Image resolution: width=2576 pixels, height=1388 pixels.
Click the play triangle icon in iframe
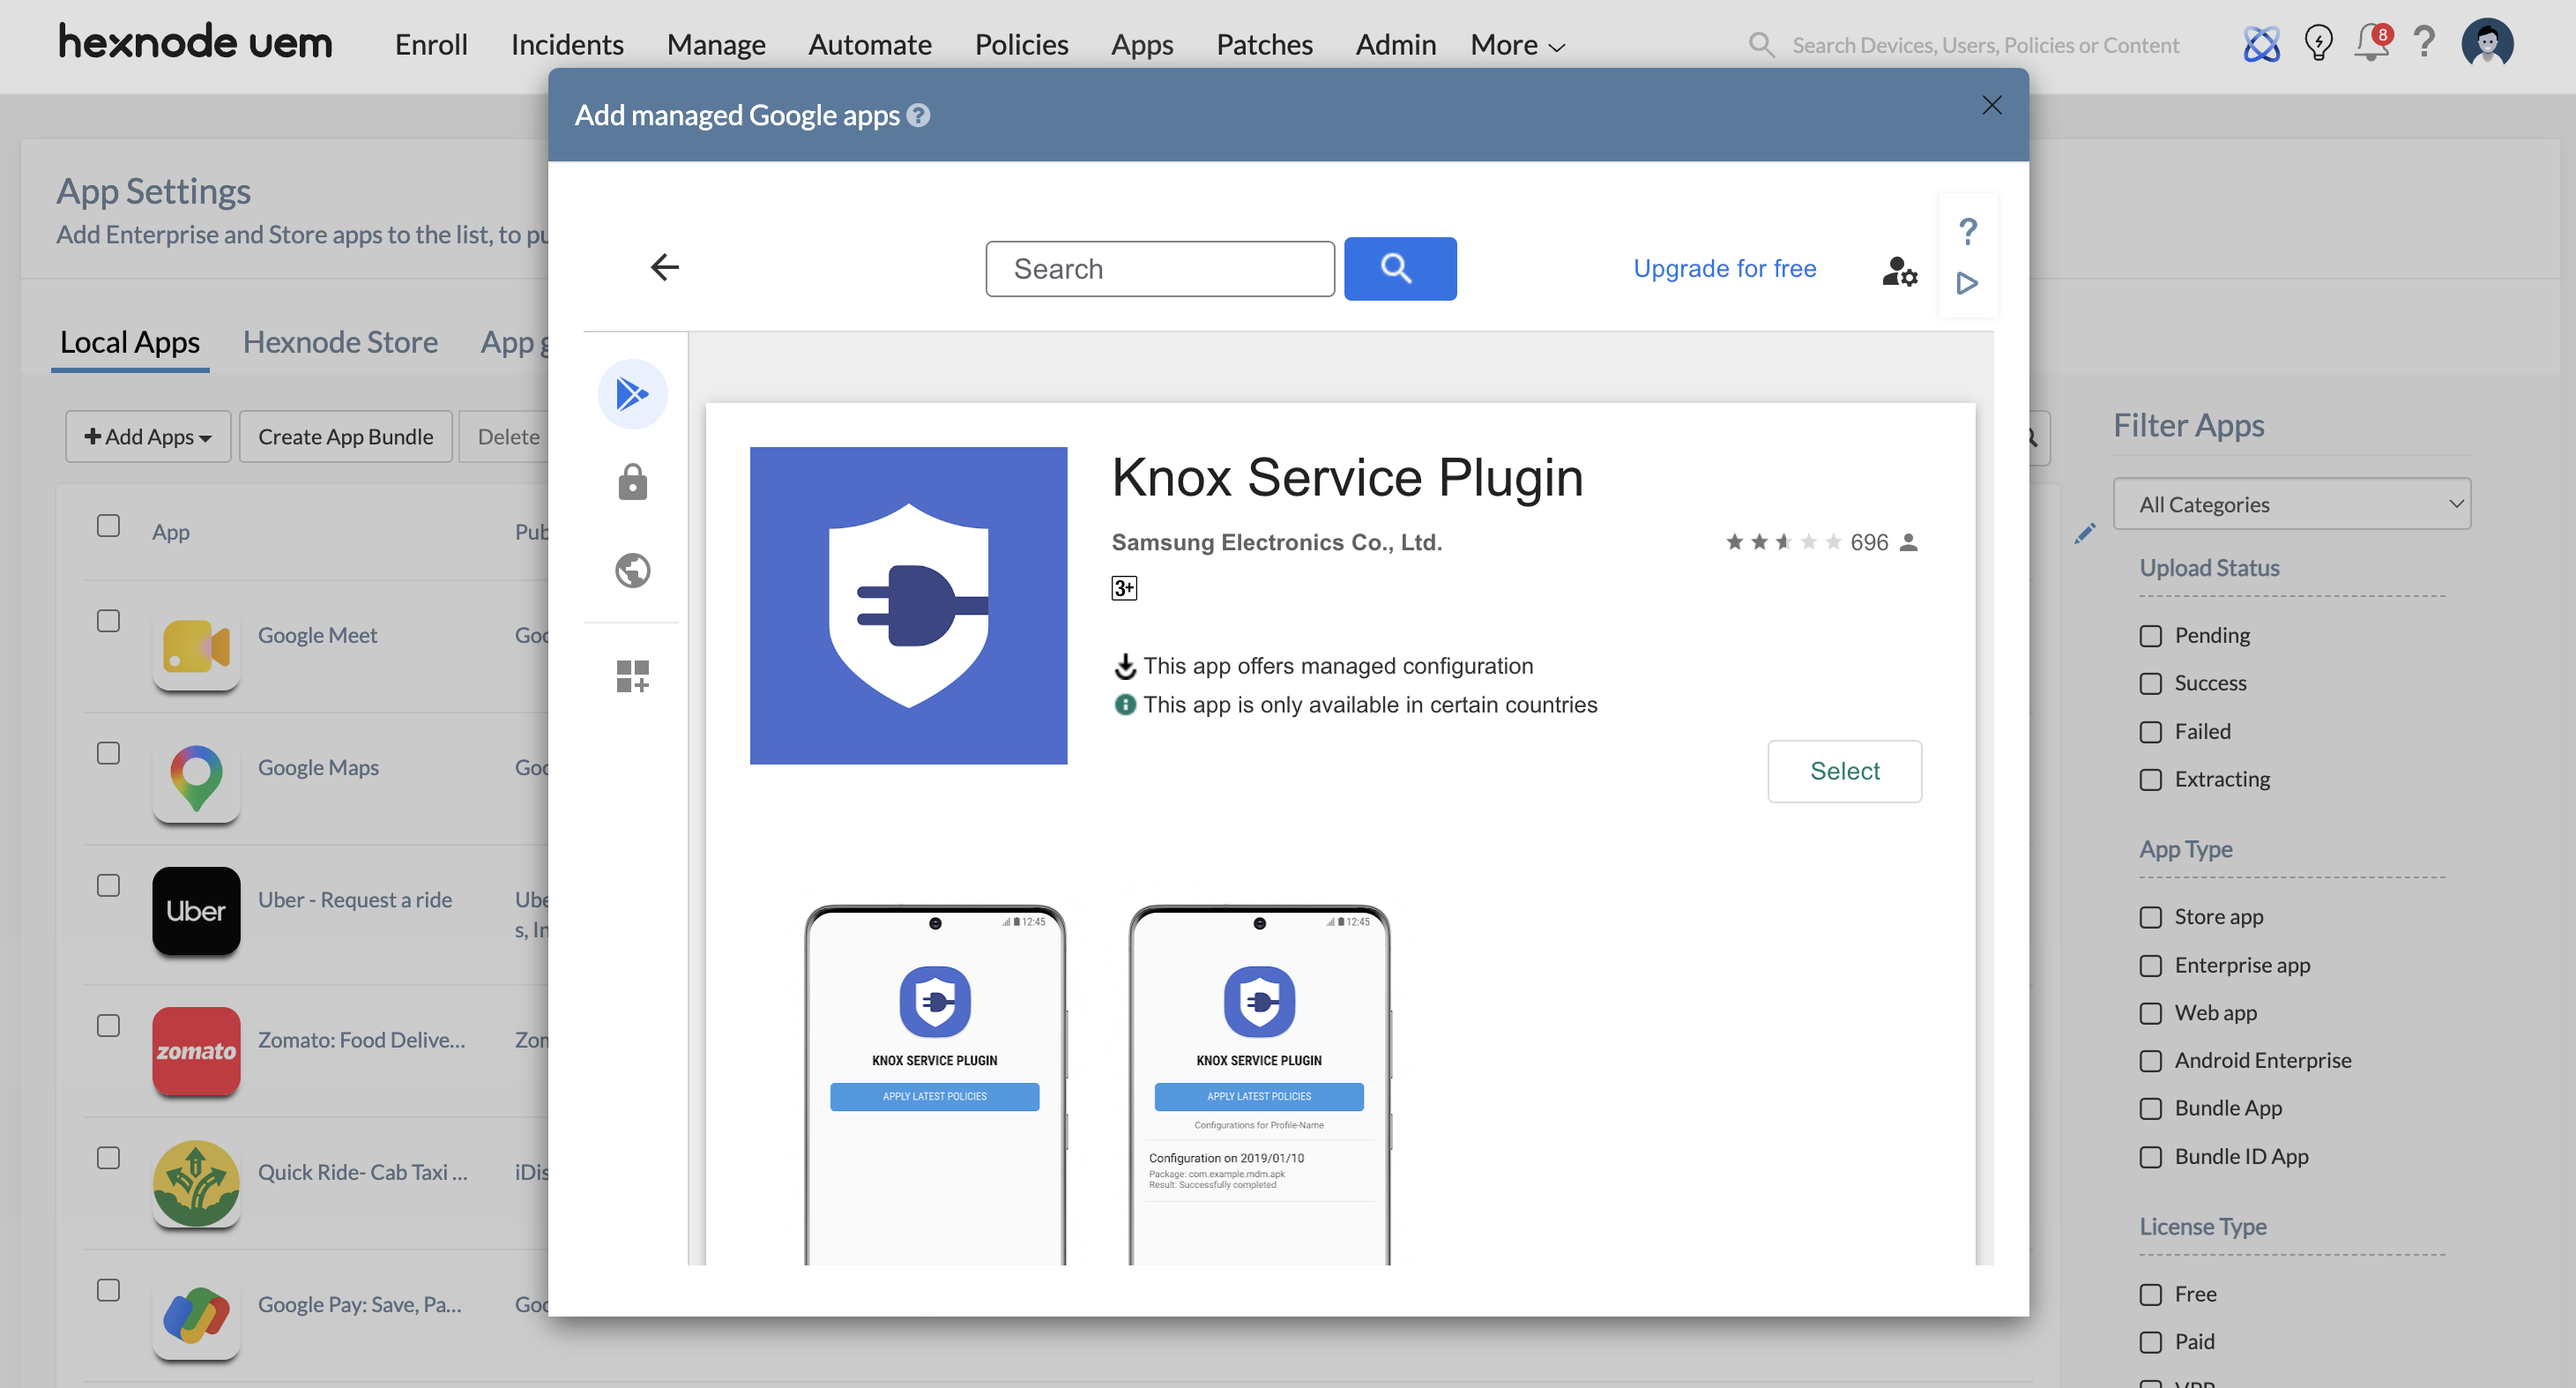pyautogui.click(x=1967, y=283)
